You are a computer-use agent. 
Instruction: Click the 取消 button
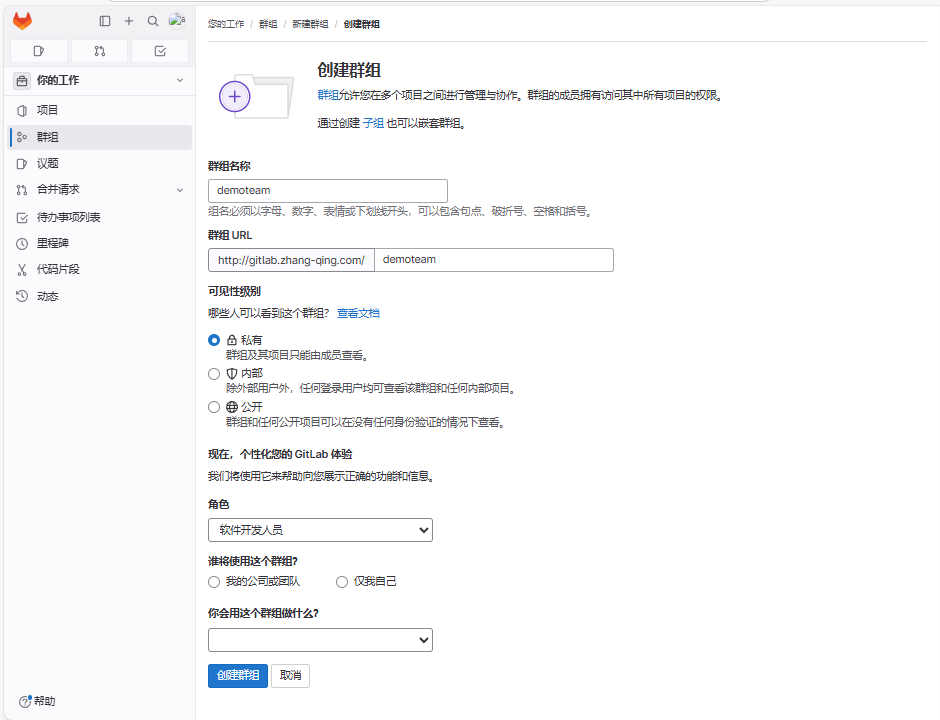(290, 676)
